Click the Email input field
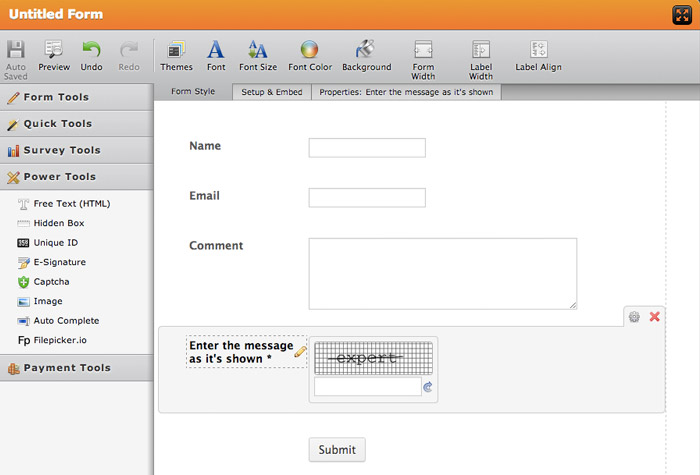700x475 pixels. click(367, 197)
